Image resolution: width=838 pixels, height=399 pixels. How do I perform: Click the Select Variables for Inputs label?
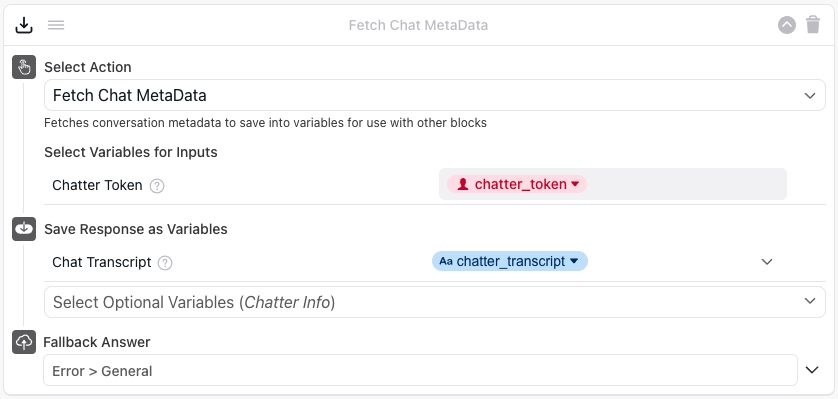pos(131,152)
